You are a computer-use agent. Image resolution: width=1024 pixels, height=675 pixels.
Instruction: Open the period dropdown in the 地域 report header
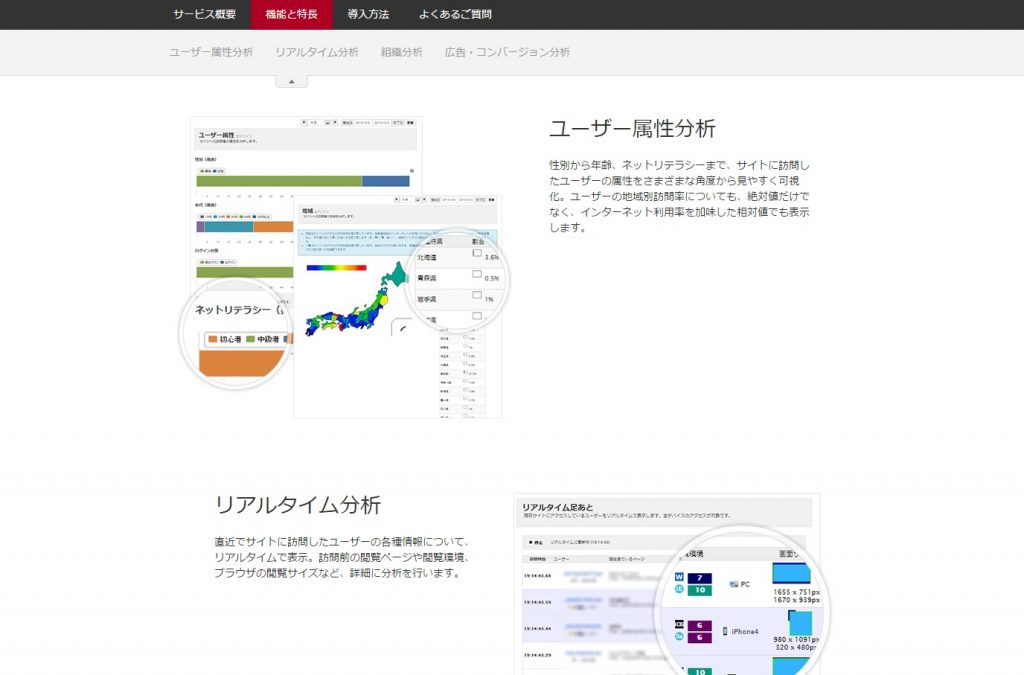tap(416, 199)
